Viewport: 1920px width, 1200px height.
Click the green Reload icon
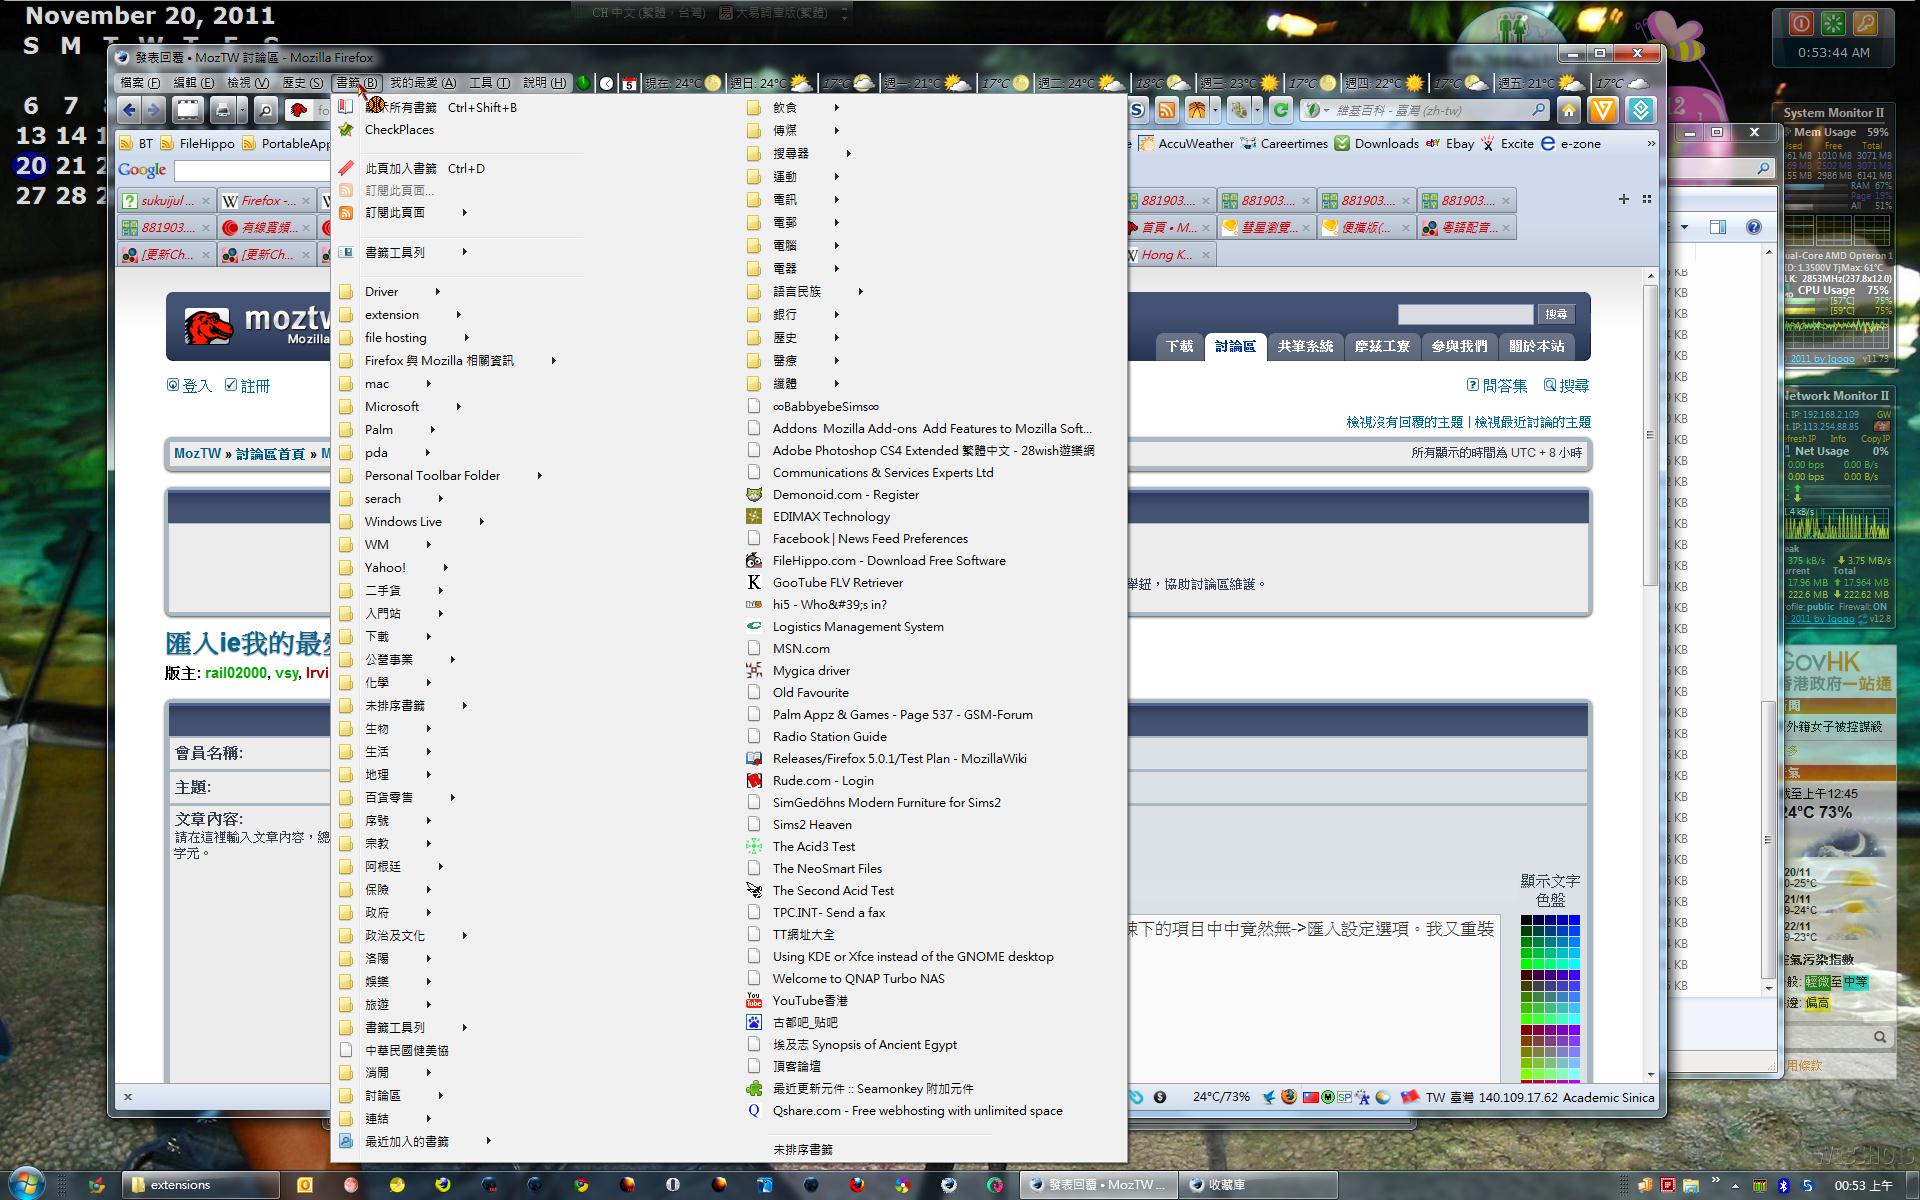(1280, 110)
